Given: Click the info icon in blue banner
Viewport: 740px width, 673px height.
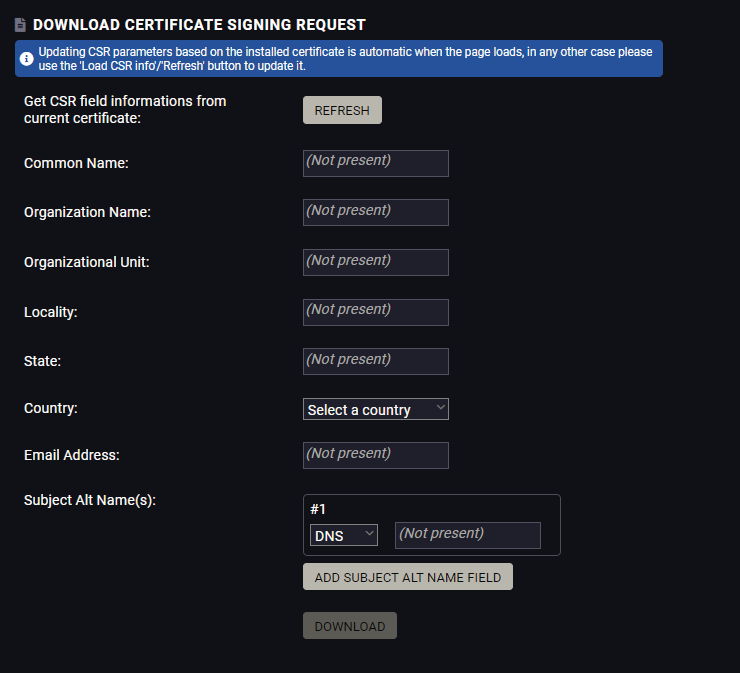Looking at the screenshot, I should coord(27,59).
